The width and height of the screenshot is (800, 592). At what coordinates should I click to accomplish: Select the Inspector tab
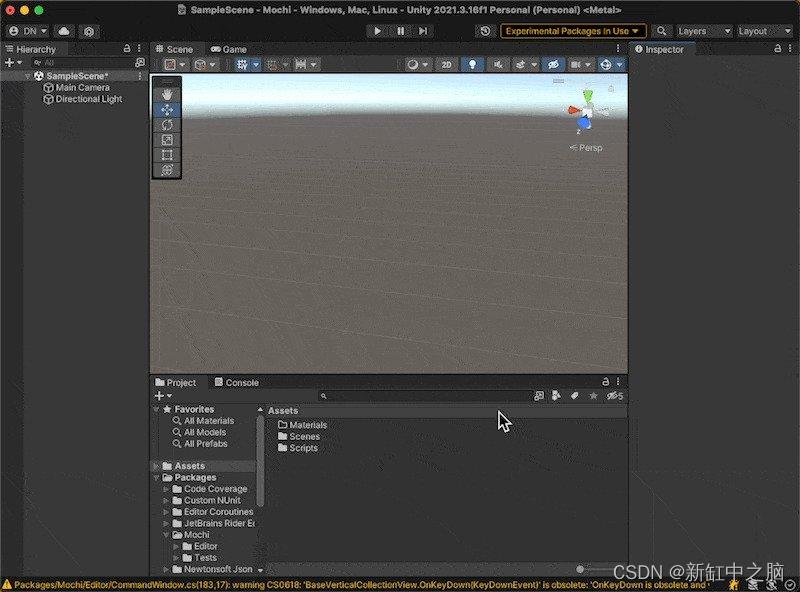click(x=659, y=50)
